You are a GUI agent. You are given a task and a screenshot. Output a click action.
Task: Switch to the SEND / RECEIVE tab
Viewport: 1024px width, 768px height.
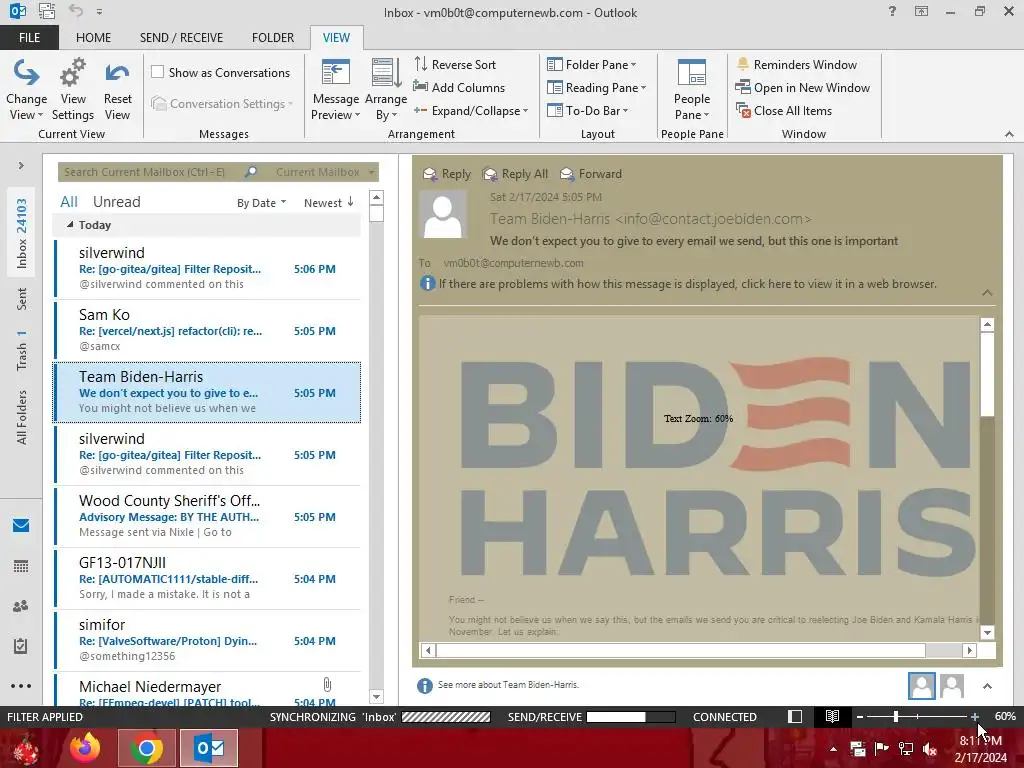(x=181, y=38)
